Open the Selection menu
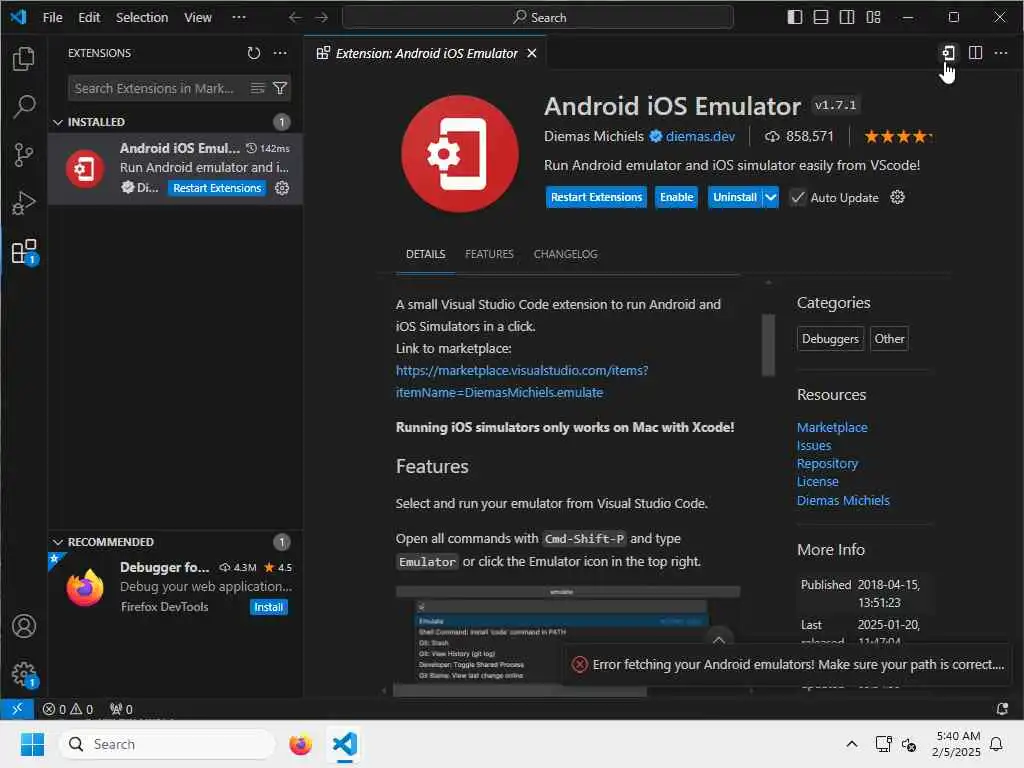 142,17
